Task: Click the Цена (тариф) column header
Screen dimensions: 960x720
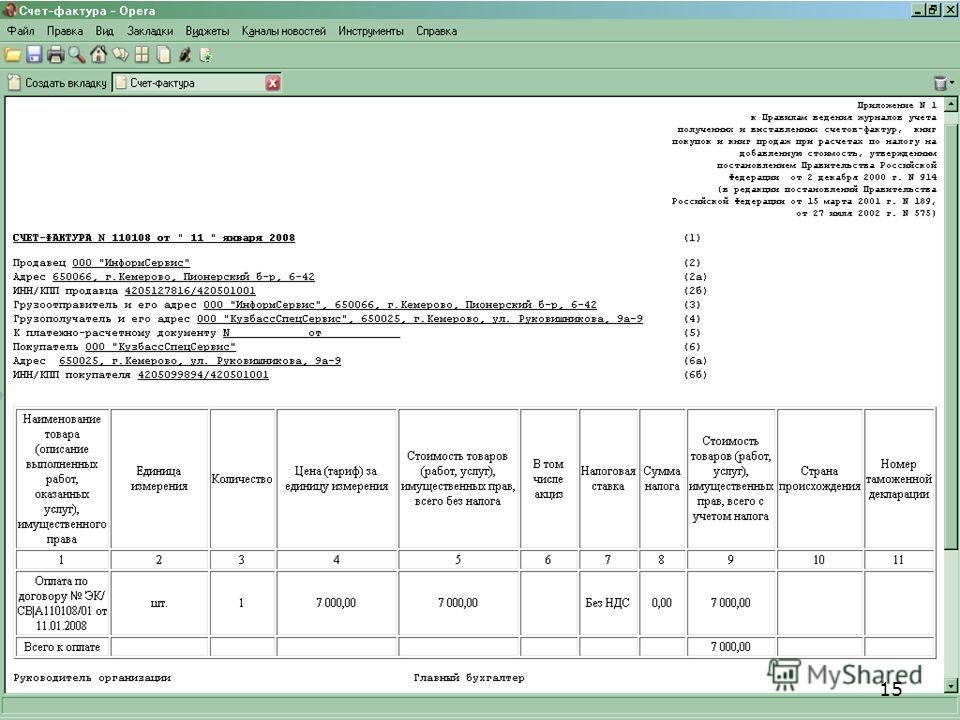Action: point(337,479)
